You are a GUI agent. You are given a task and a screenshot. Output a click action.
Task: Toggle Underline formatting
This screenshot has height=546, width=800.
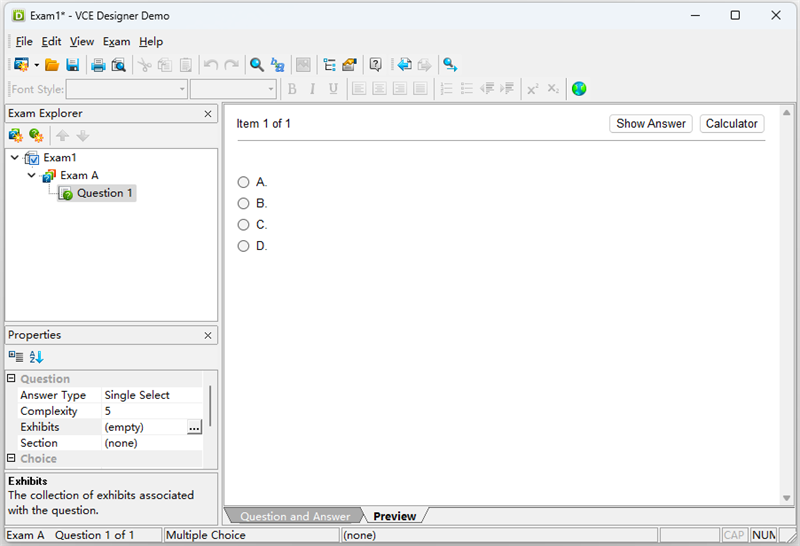(333, 89)
